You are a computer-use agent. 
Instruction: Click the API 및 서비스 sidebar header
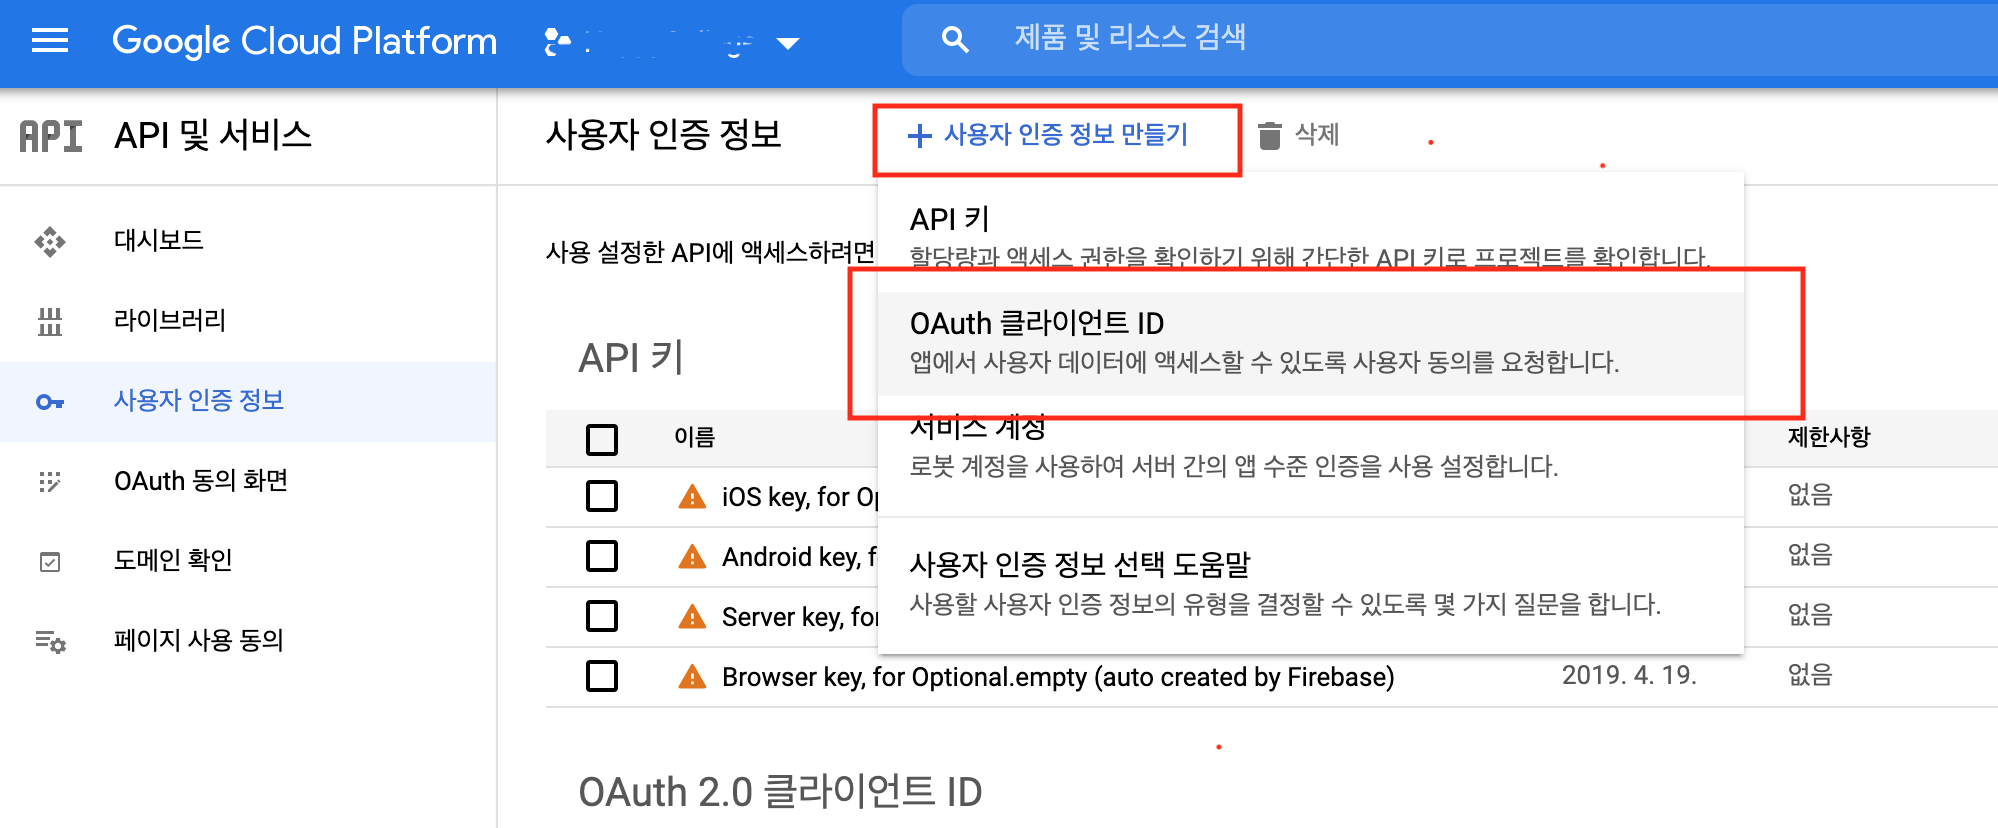tap(213, 135)
